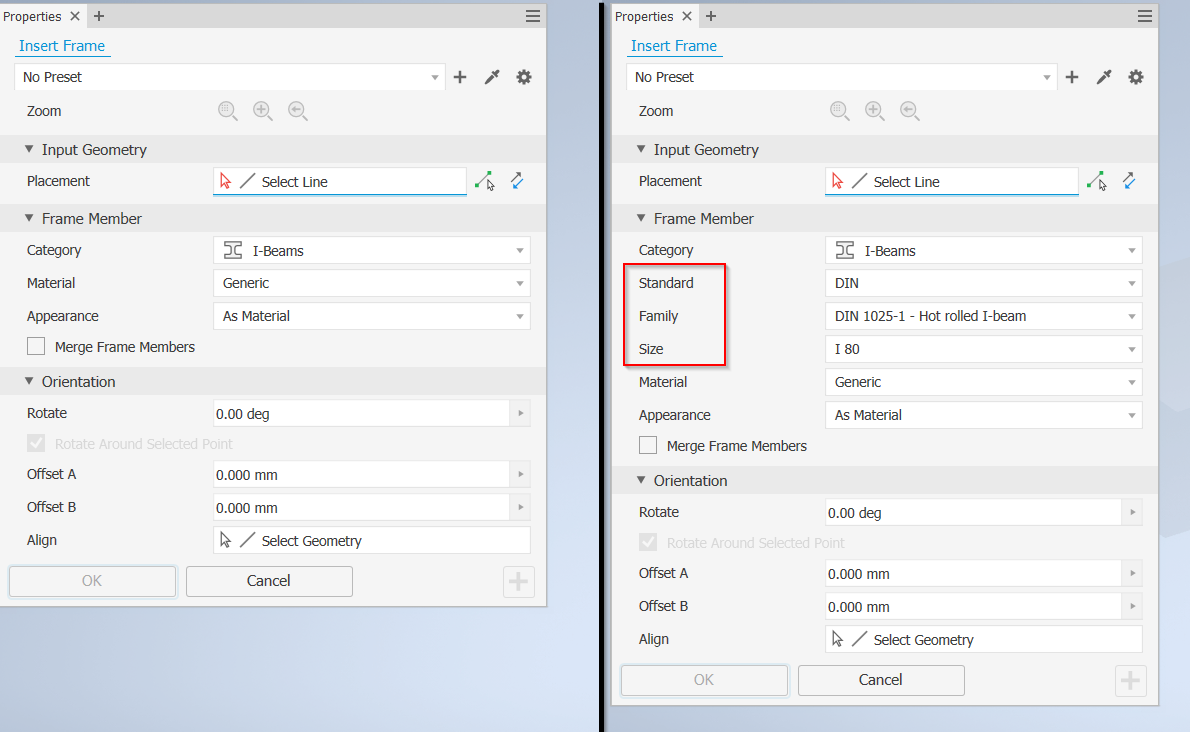Click the flyout arrow beside Offset A

519,475
